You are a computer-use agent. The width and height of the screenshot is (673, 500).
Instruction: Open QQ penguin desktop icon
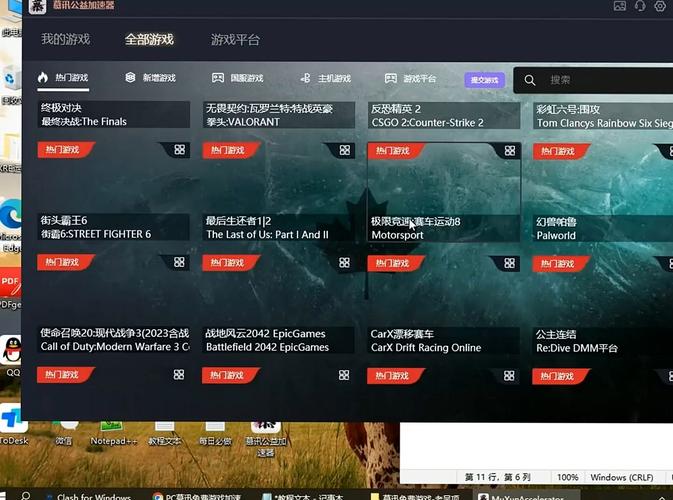[x=12, y=351]
